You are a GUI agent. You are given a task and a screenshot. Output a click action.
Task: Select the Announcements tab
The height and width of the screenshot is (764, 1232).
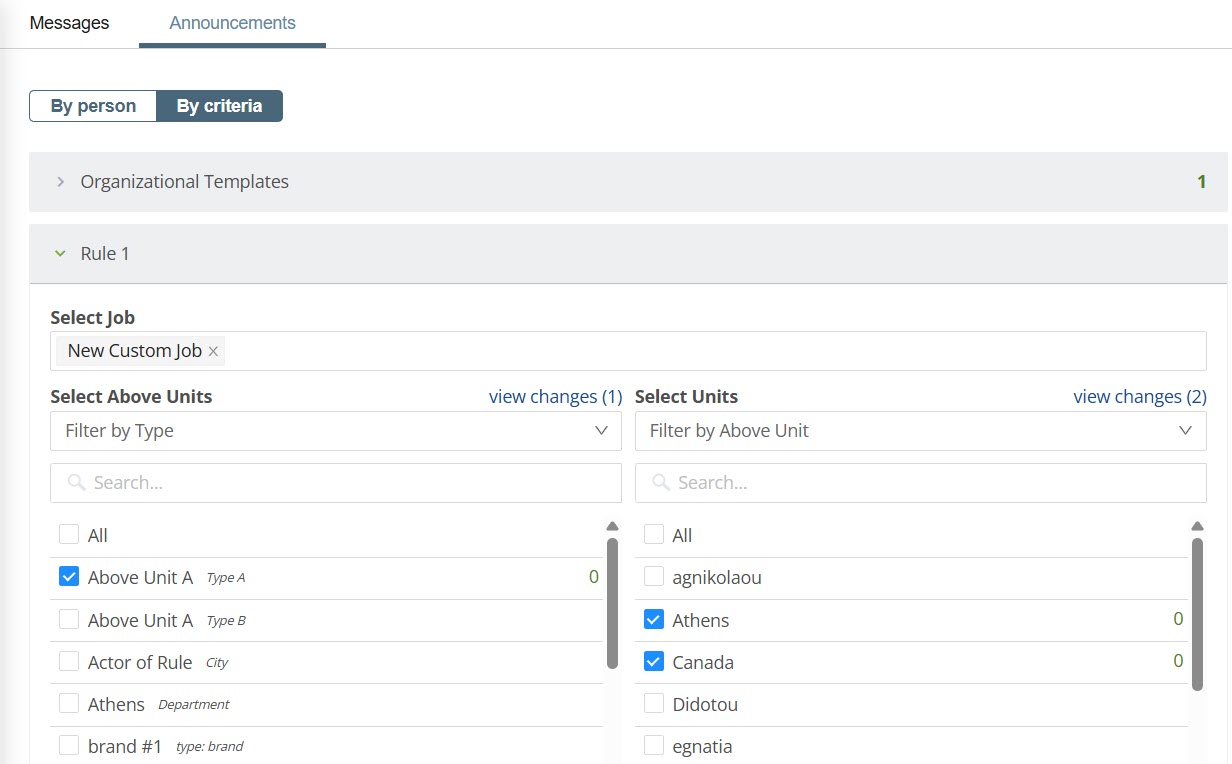coord(232,23)
